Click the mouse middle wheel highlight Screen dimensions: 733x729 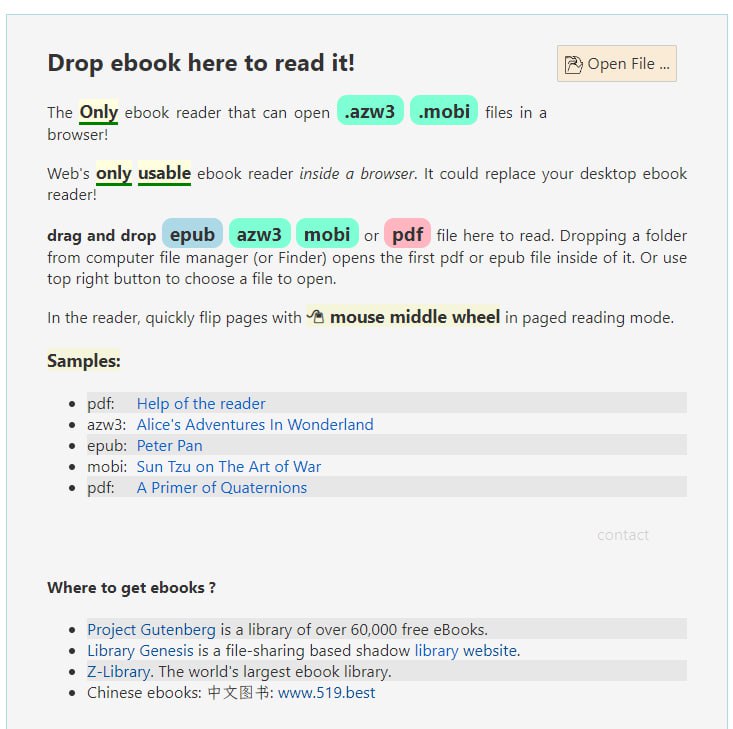coord(414,317)
